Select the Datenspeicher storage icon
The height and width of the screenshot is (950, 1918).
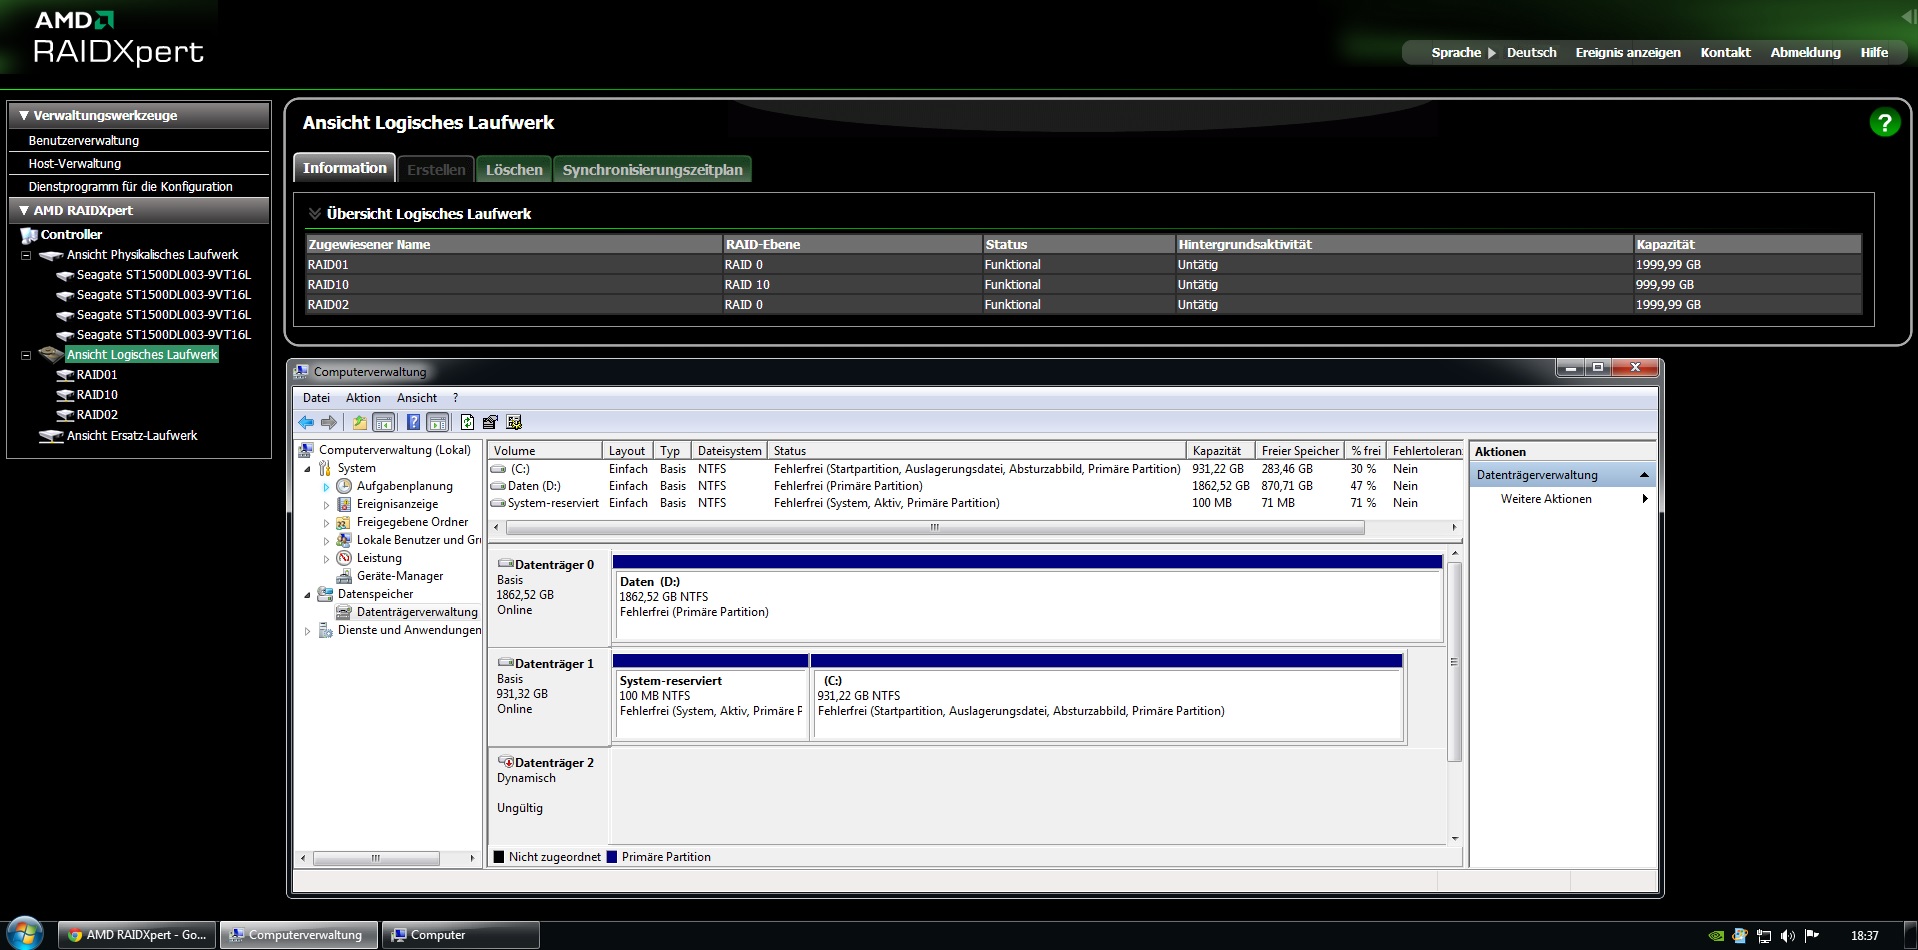325,594
